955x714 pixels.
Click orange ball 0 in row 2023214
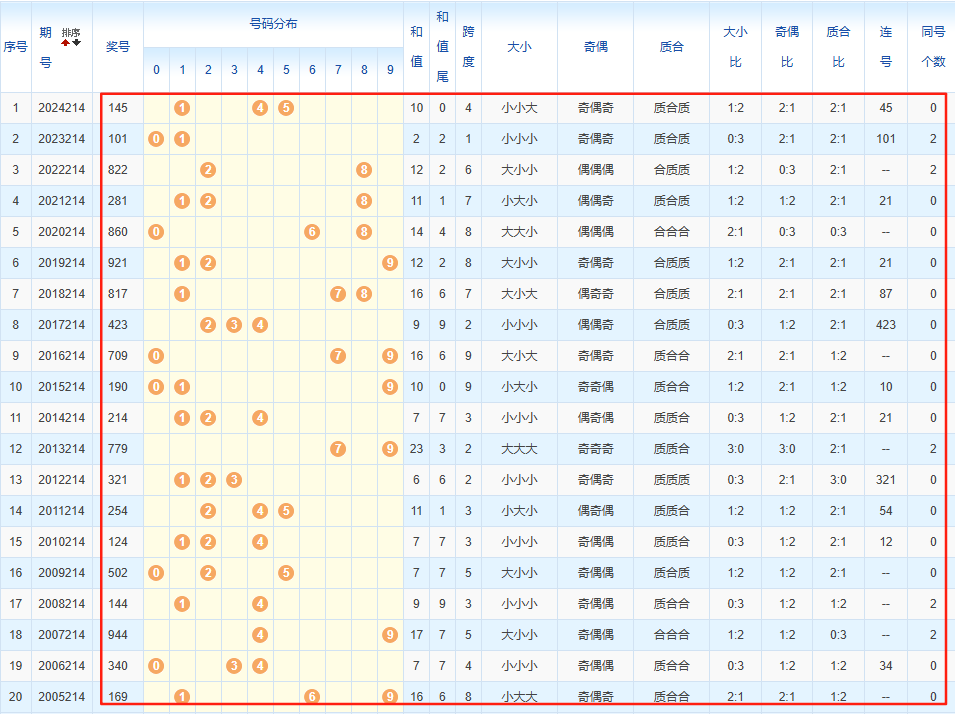click(x=156, y=139)
